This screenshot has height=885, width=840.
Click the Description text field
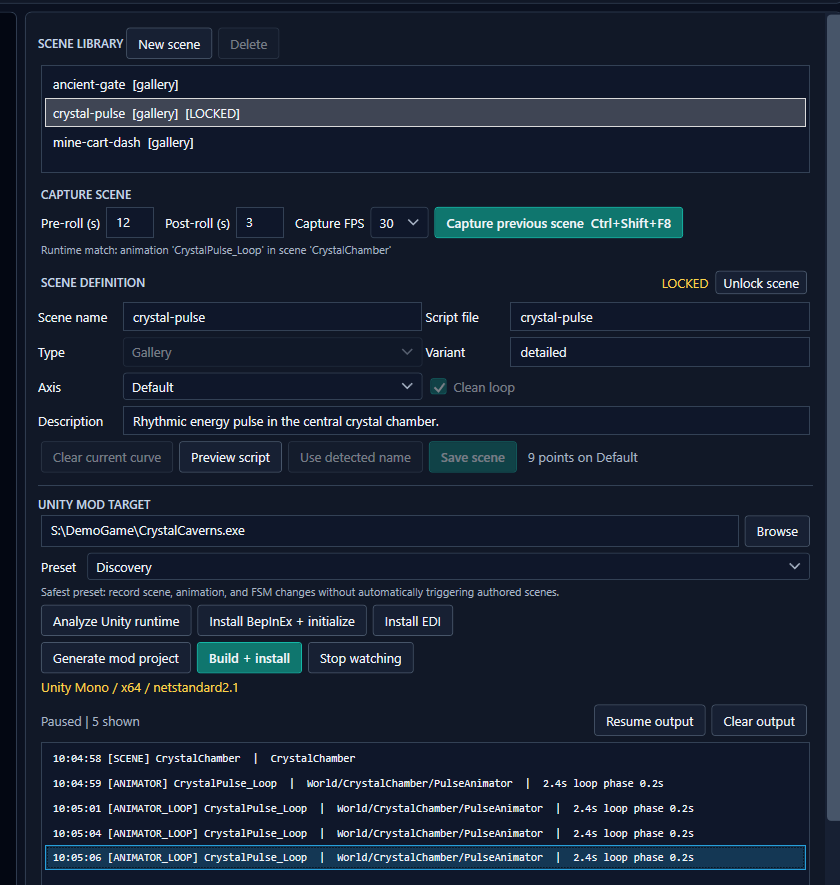click(x=466, y=421)
